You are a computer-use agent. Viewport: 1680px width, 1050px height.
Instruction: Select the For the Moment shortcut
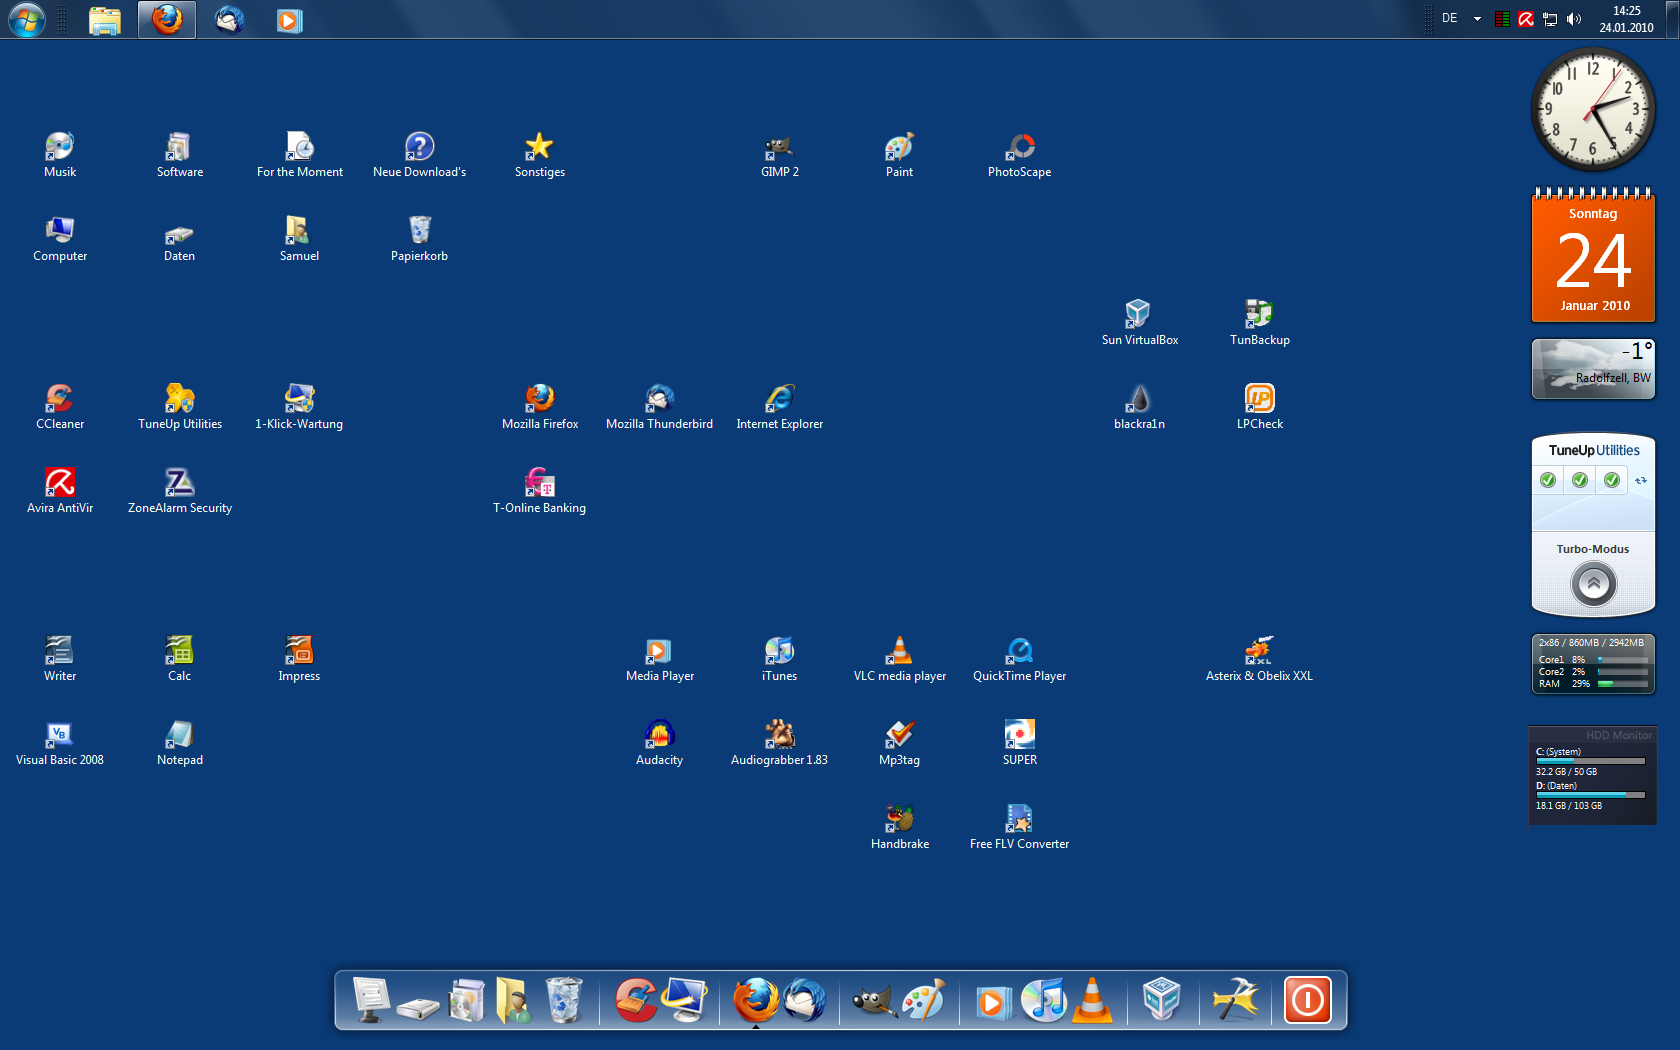click(x=300, y=155)
